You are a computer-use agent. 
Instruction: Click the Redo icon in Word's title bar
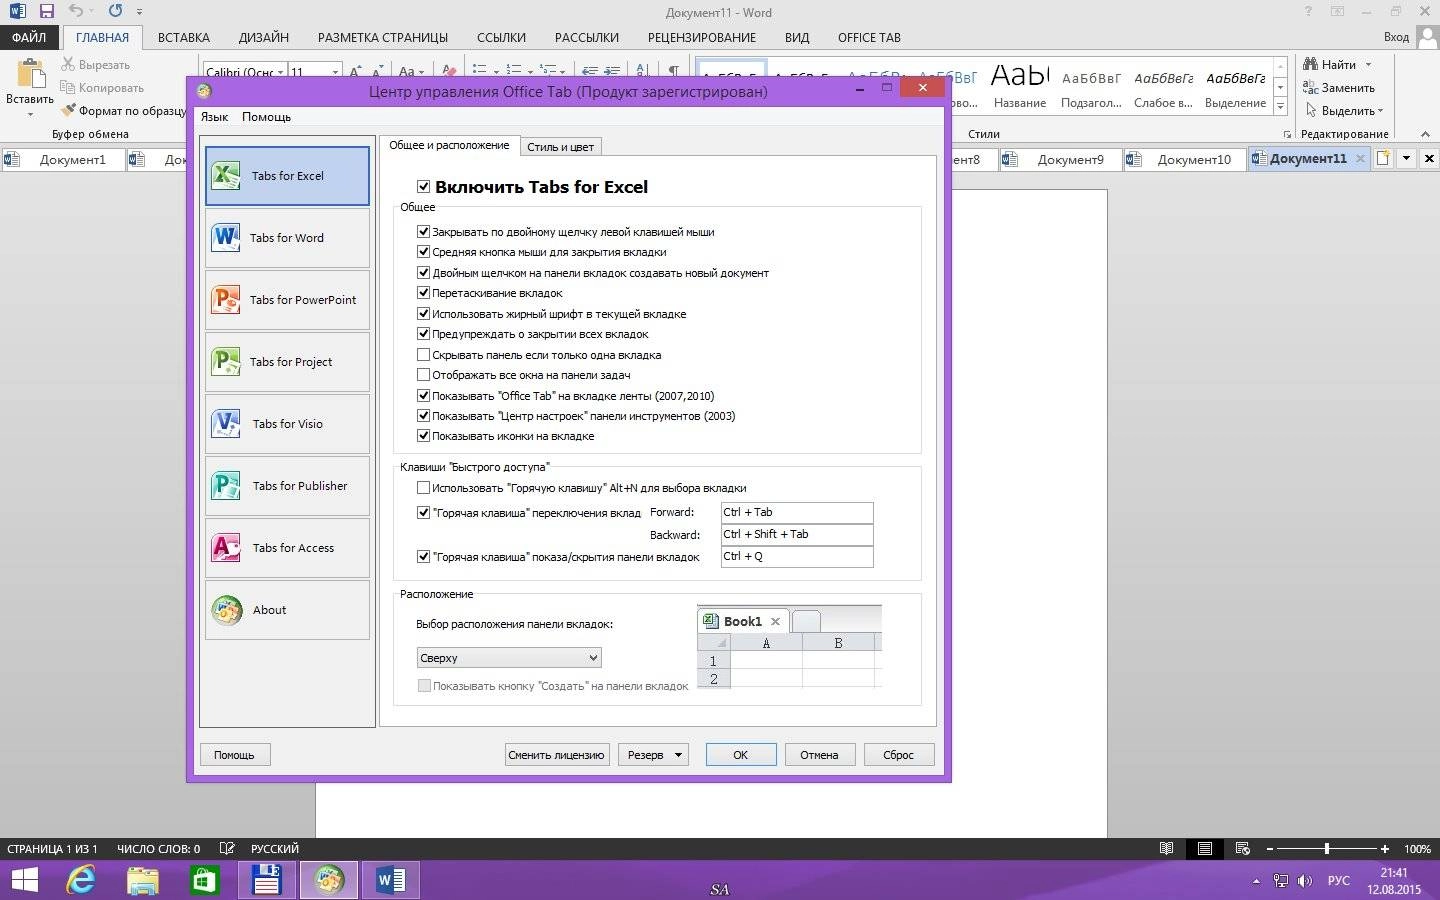pos(115,12)
